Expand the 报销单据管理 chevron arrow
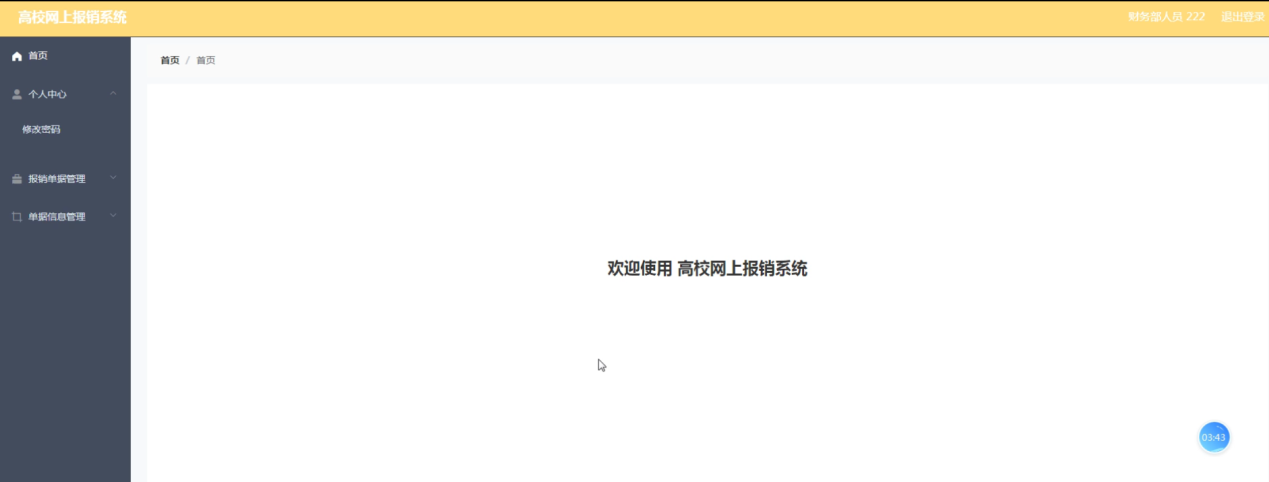Image resolution: width=1269 pixels, height=482 pixels. pos(113,178)
